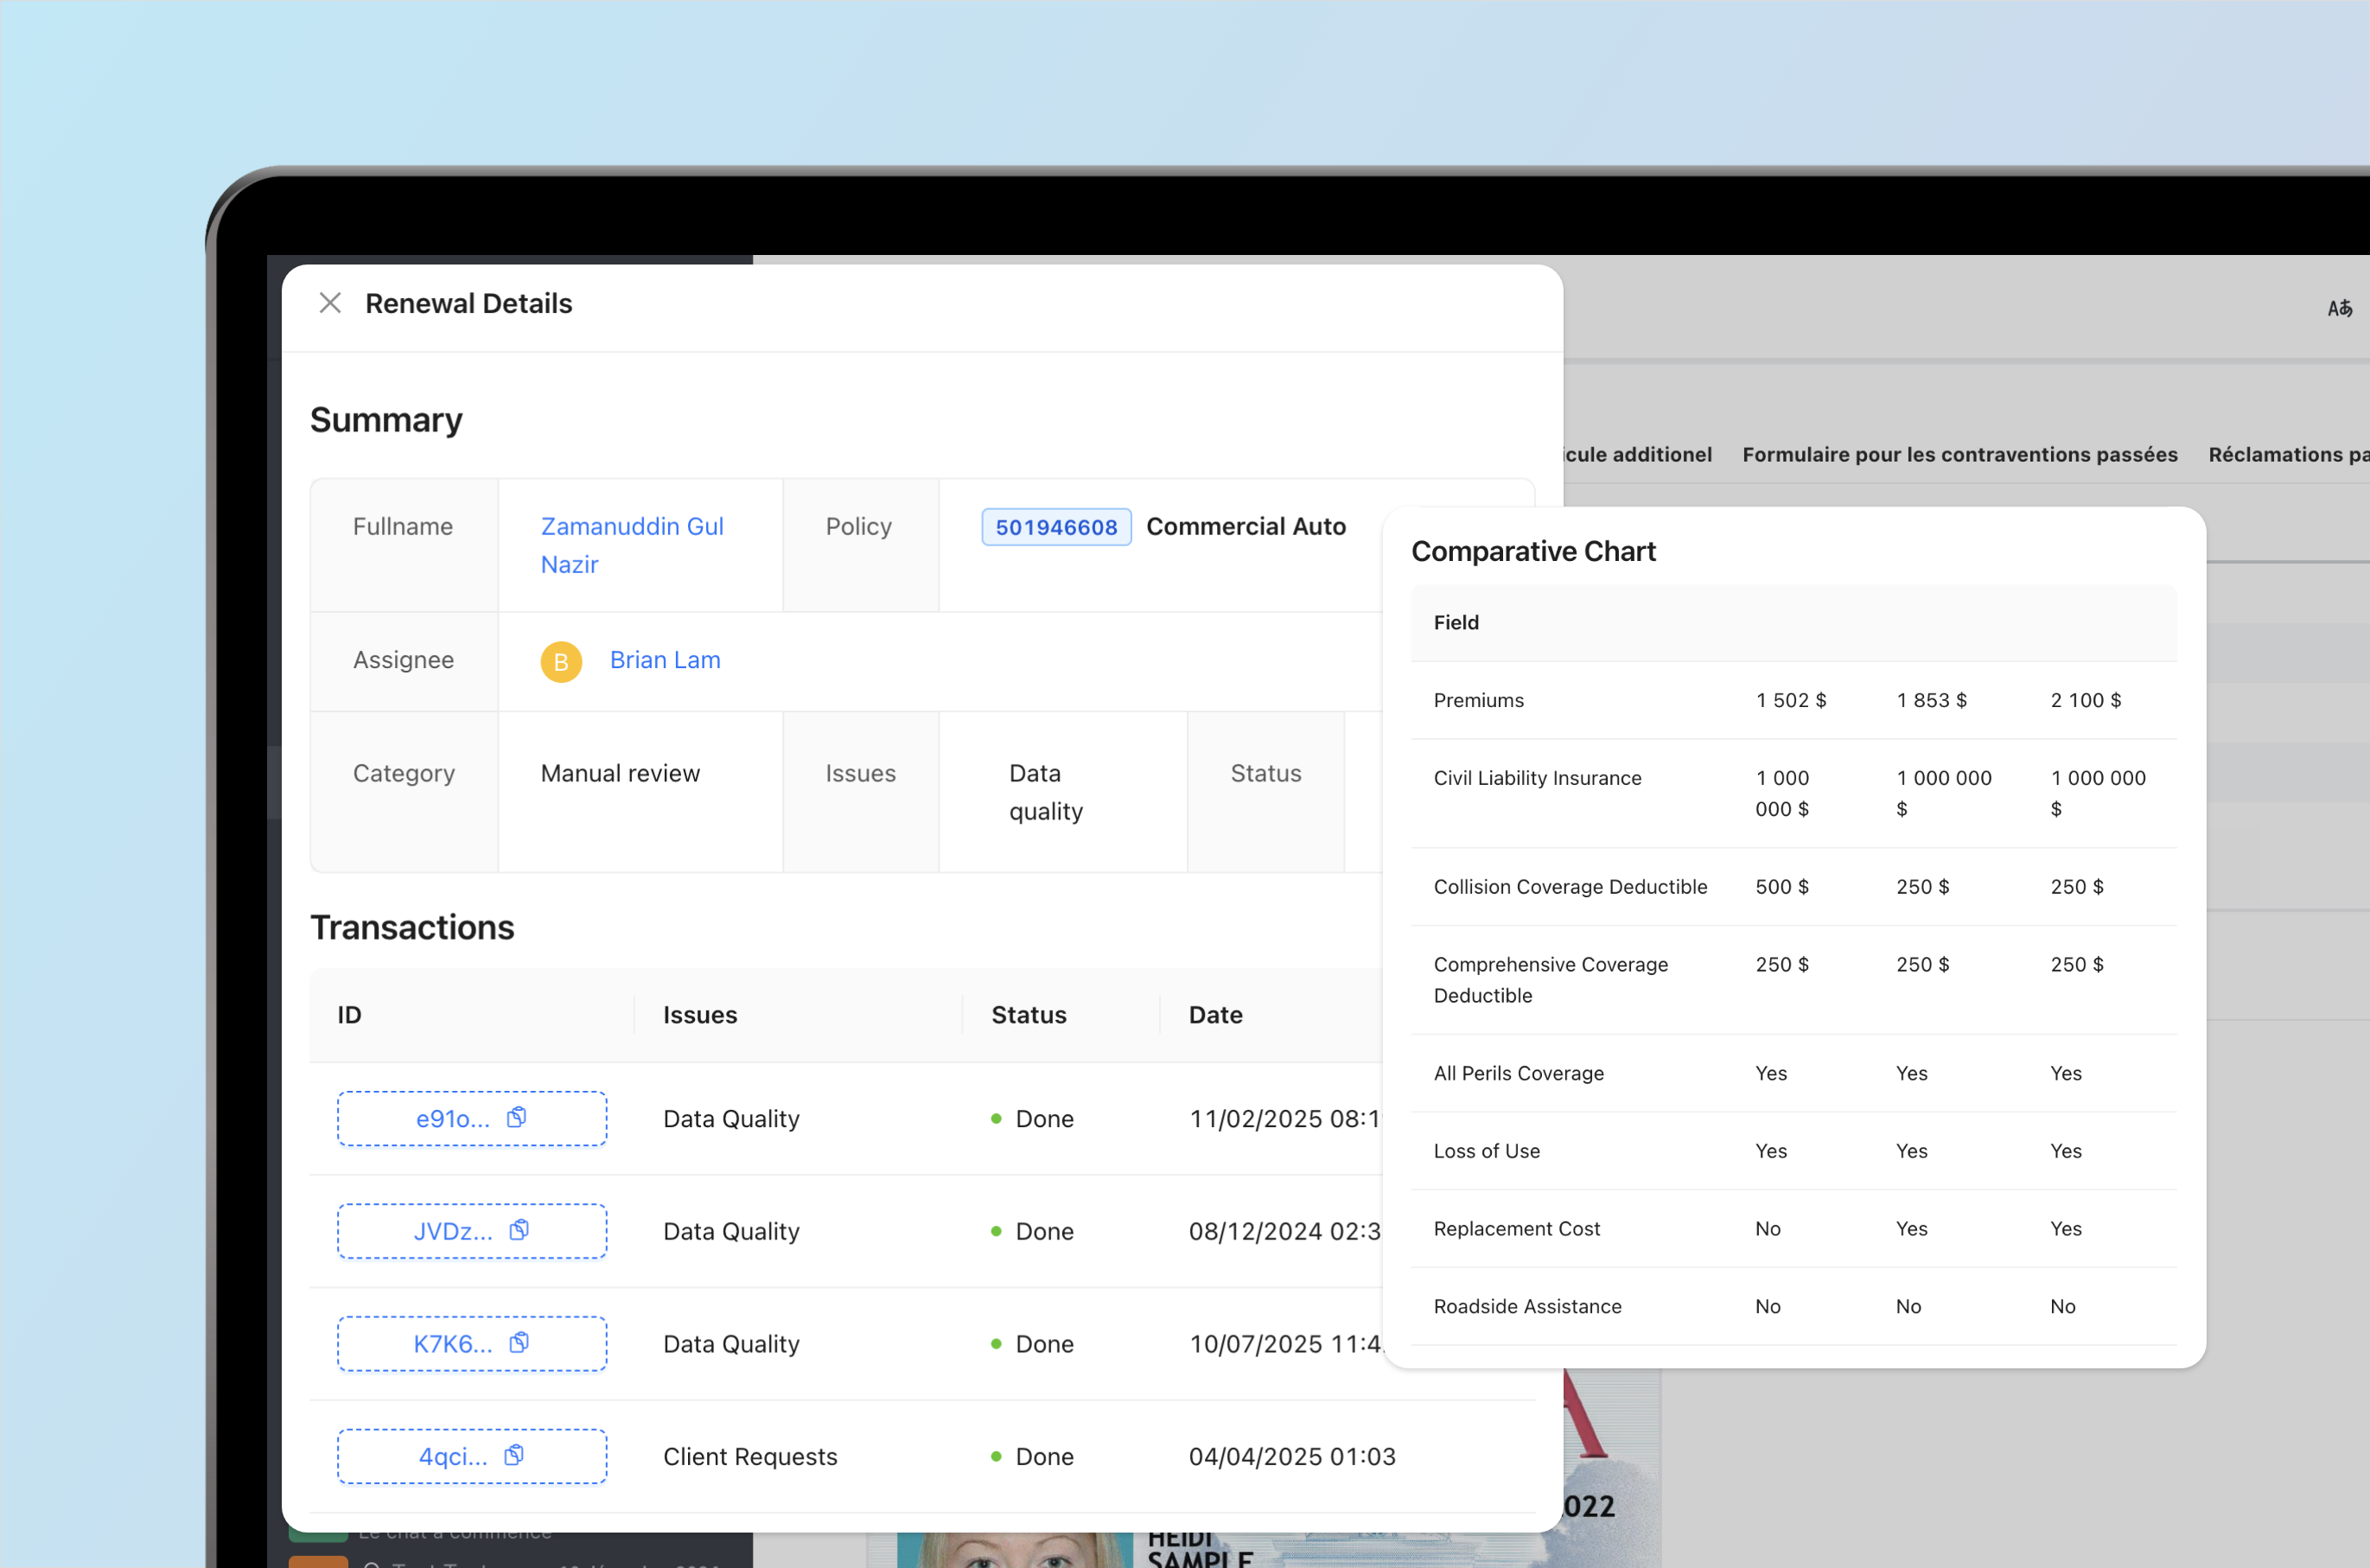Copy transaction ID 4qci
Screen dimensions: 2370x1568
click(514, 1455)
